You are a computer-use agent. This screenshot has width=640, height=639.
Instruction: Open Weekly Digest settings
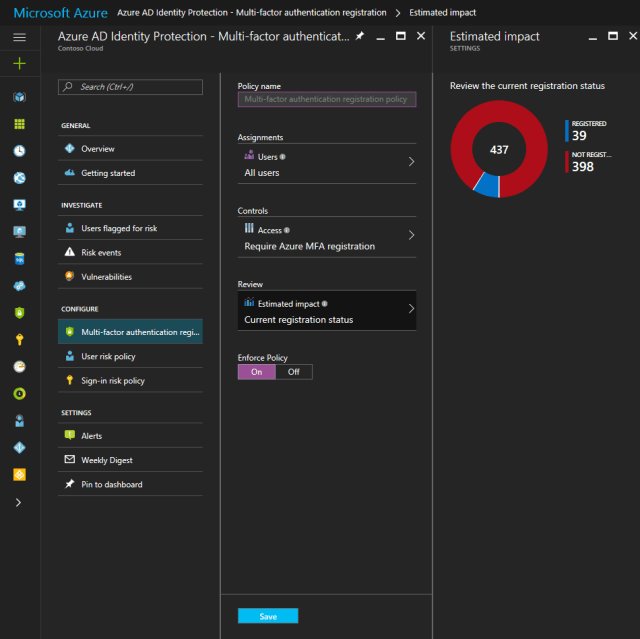[130, 460]
